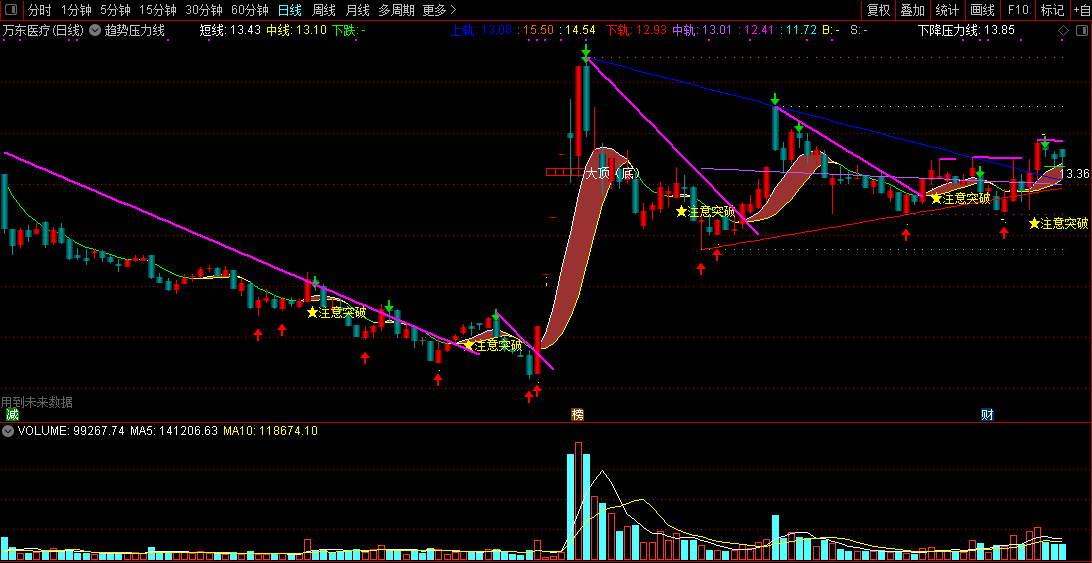Click the 万东医疗(日线) stock title
The height and width of the screenshot is (563, 1092).
click(x=42, y=31)
